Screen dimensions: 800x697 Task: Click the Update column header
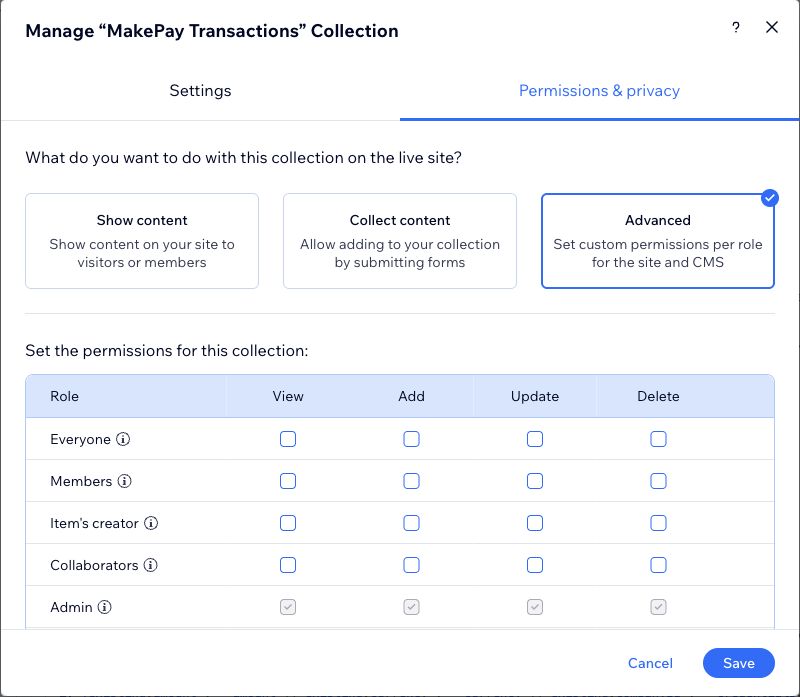coord(535,396)
